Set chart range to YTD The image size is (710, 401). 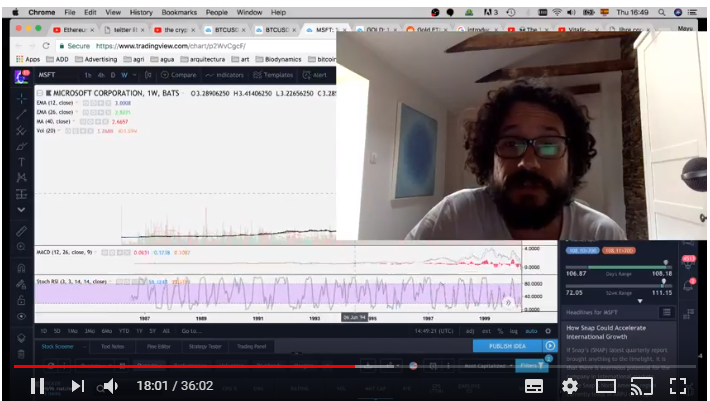[x=124, y=331]
